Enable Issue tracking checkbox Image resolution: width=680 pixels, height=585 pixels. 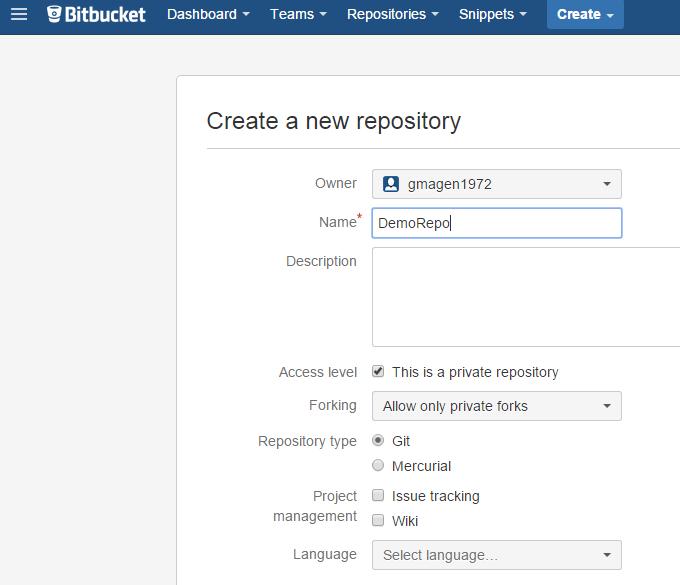pyautogui.click(x=378, y=495)
